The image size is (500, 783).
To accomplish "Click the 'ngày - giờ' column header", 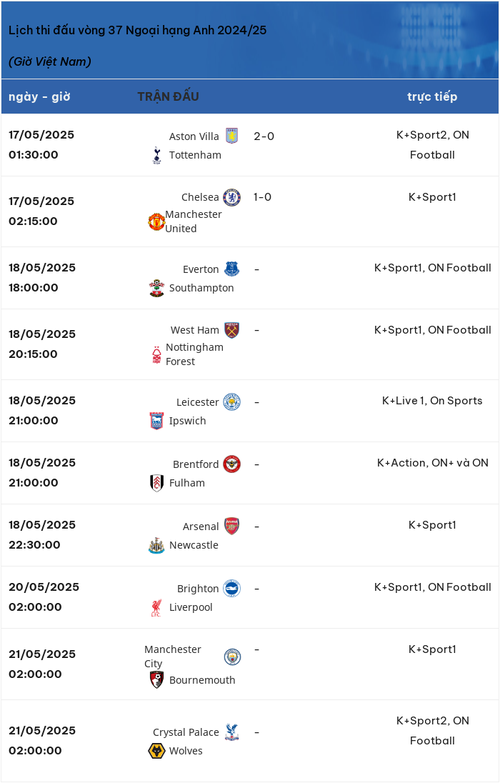I will (39, 96).
